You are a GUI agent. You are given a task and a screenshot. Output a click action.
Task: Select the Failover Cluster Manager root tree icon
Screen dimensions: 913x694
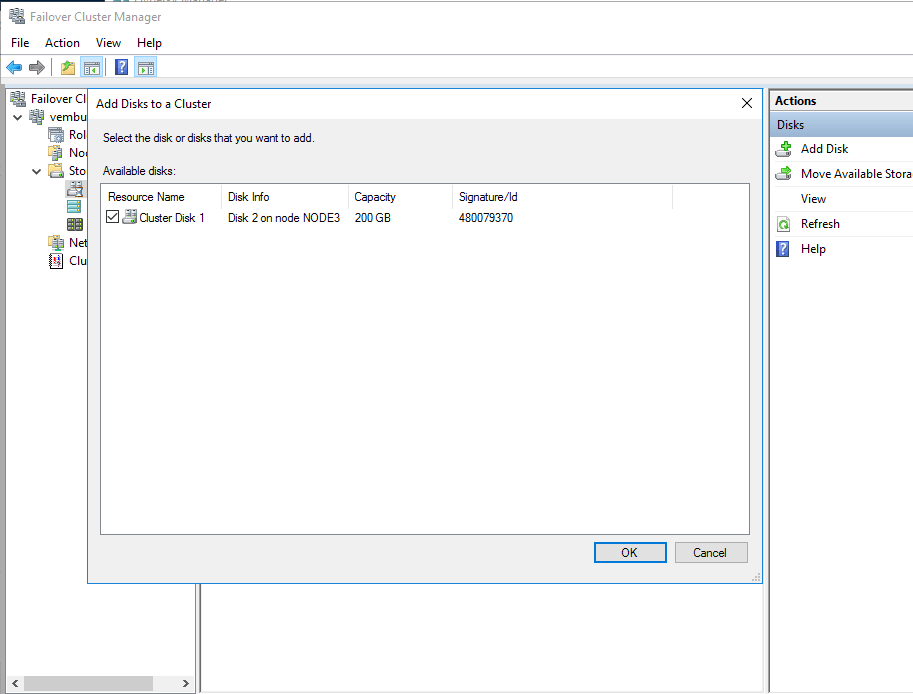click(18, 99)
